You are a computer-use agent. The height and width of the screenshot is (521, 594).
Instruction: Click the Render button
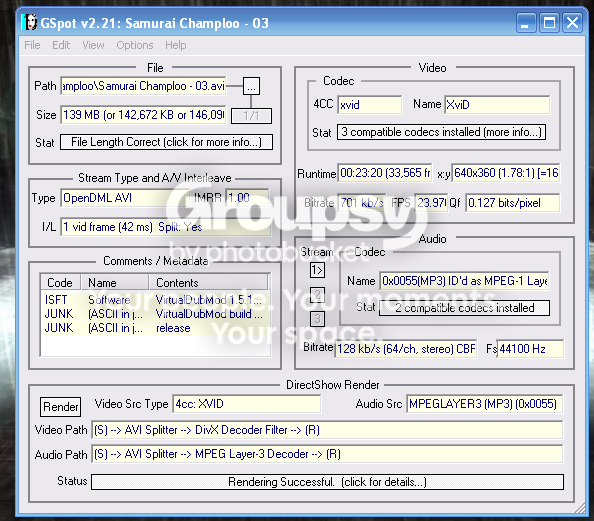[61, 407]
